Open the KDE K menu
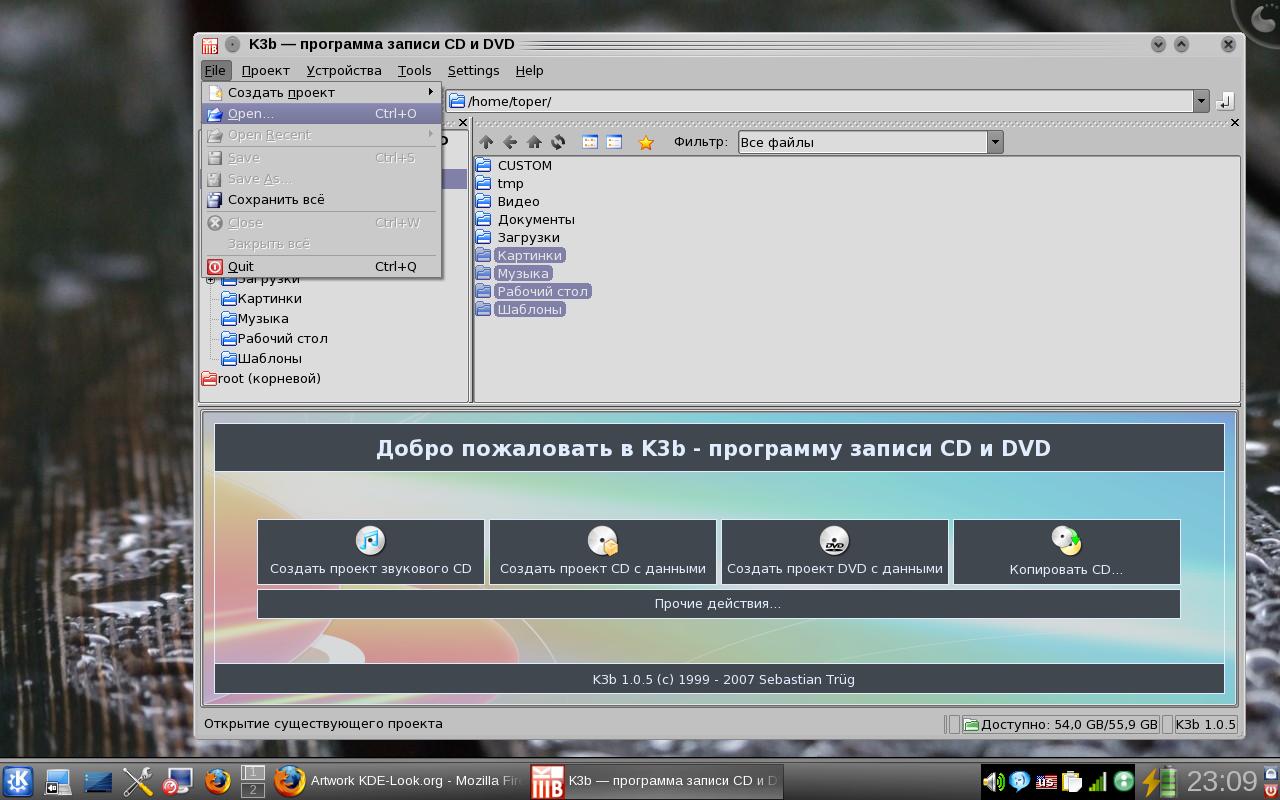This screenshot has height=800, width=1280. [x=18, y=781]
